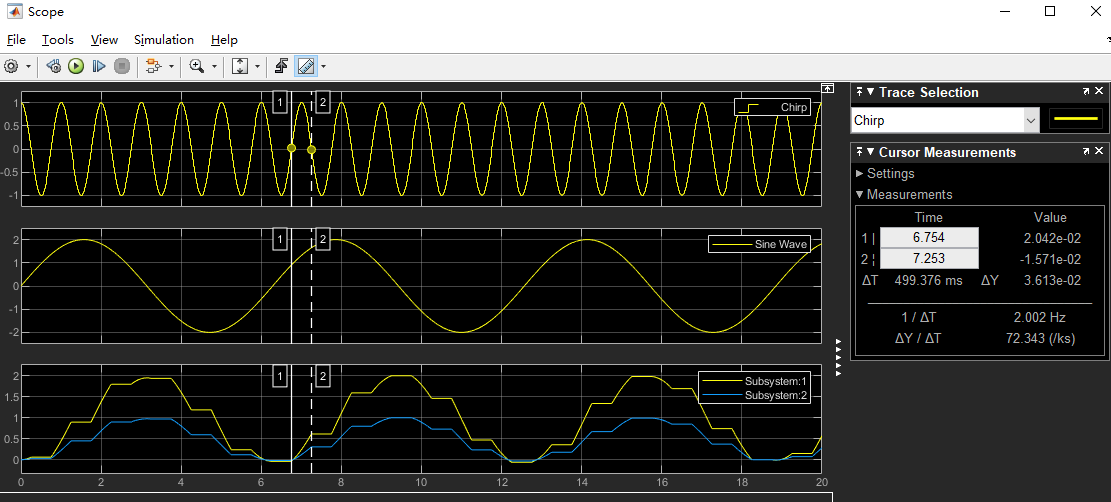
Task: Click the Stop simulation button
Action: point(122,66)
